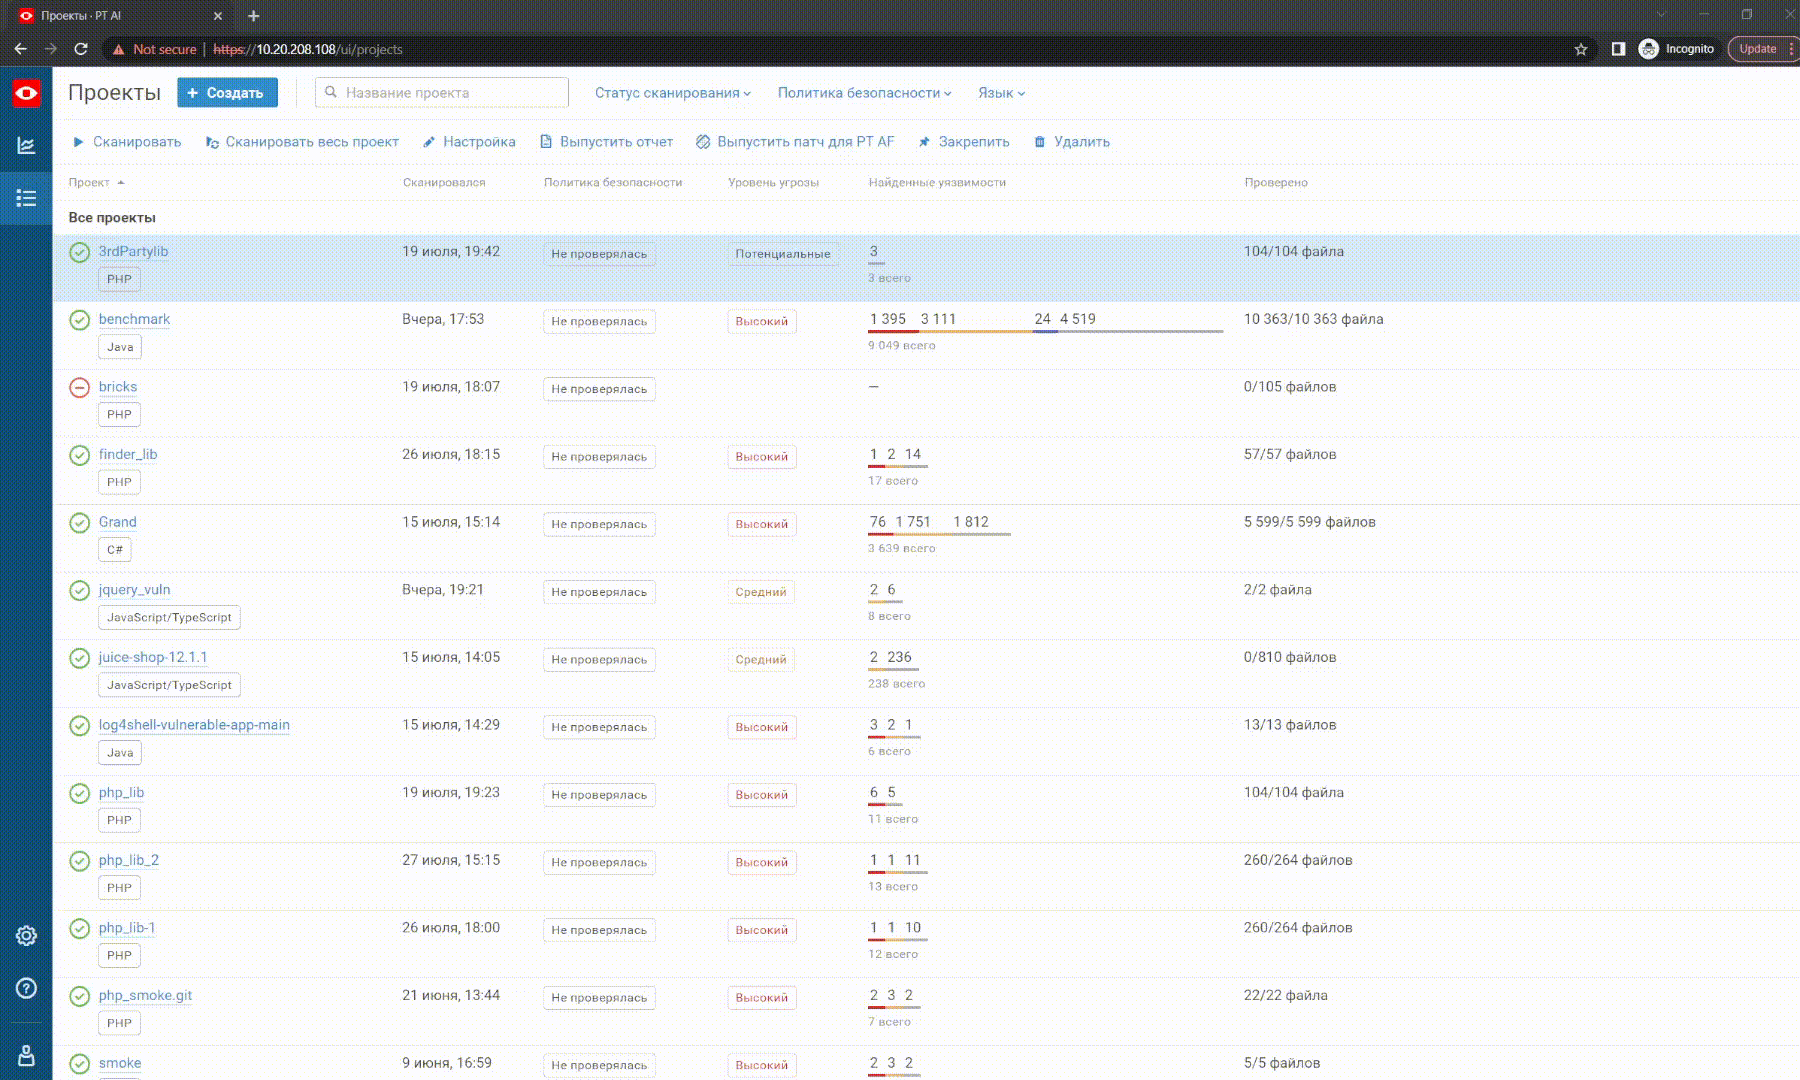Click the status icon of benchmark
This screenshot has height=1080, width=1800.
pyautogui.click(x=80, y=320)
